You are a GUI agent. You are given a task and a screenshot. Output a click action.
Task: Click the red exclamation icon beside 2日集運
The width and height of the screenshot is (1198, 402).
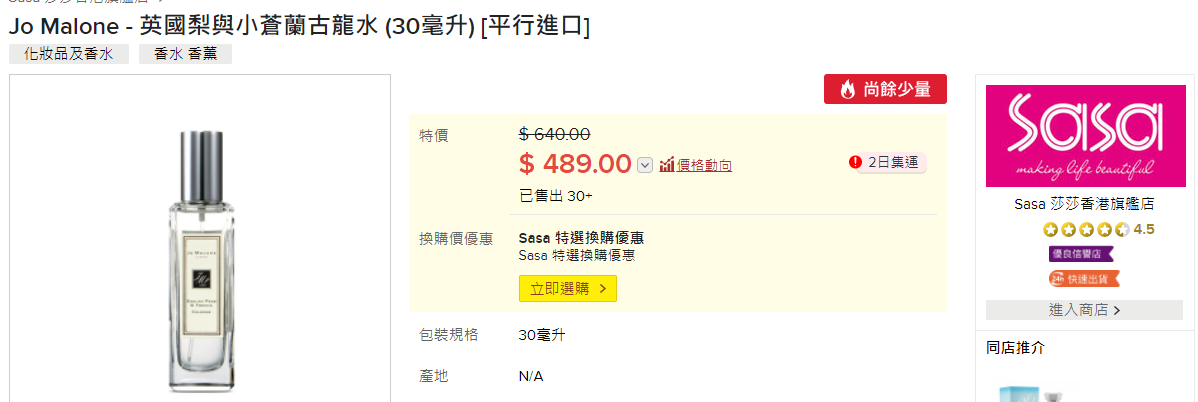click(x=855, y=162)
